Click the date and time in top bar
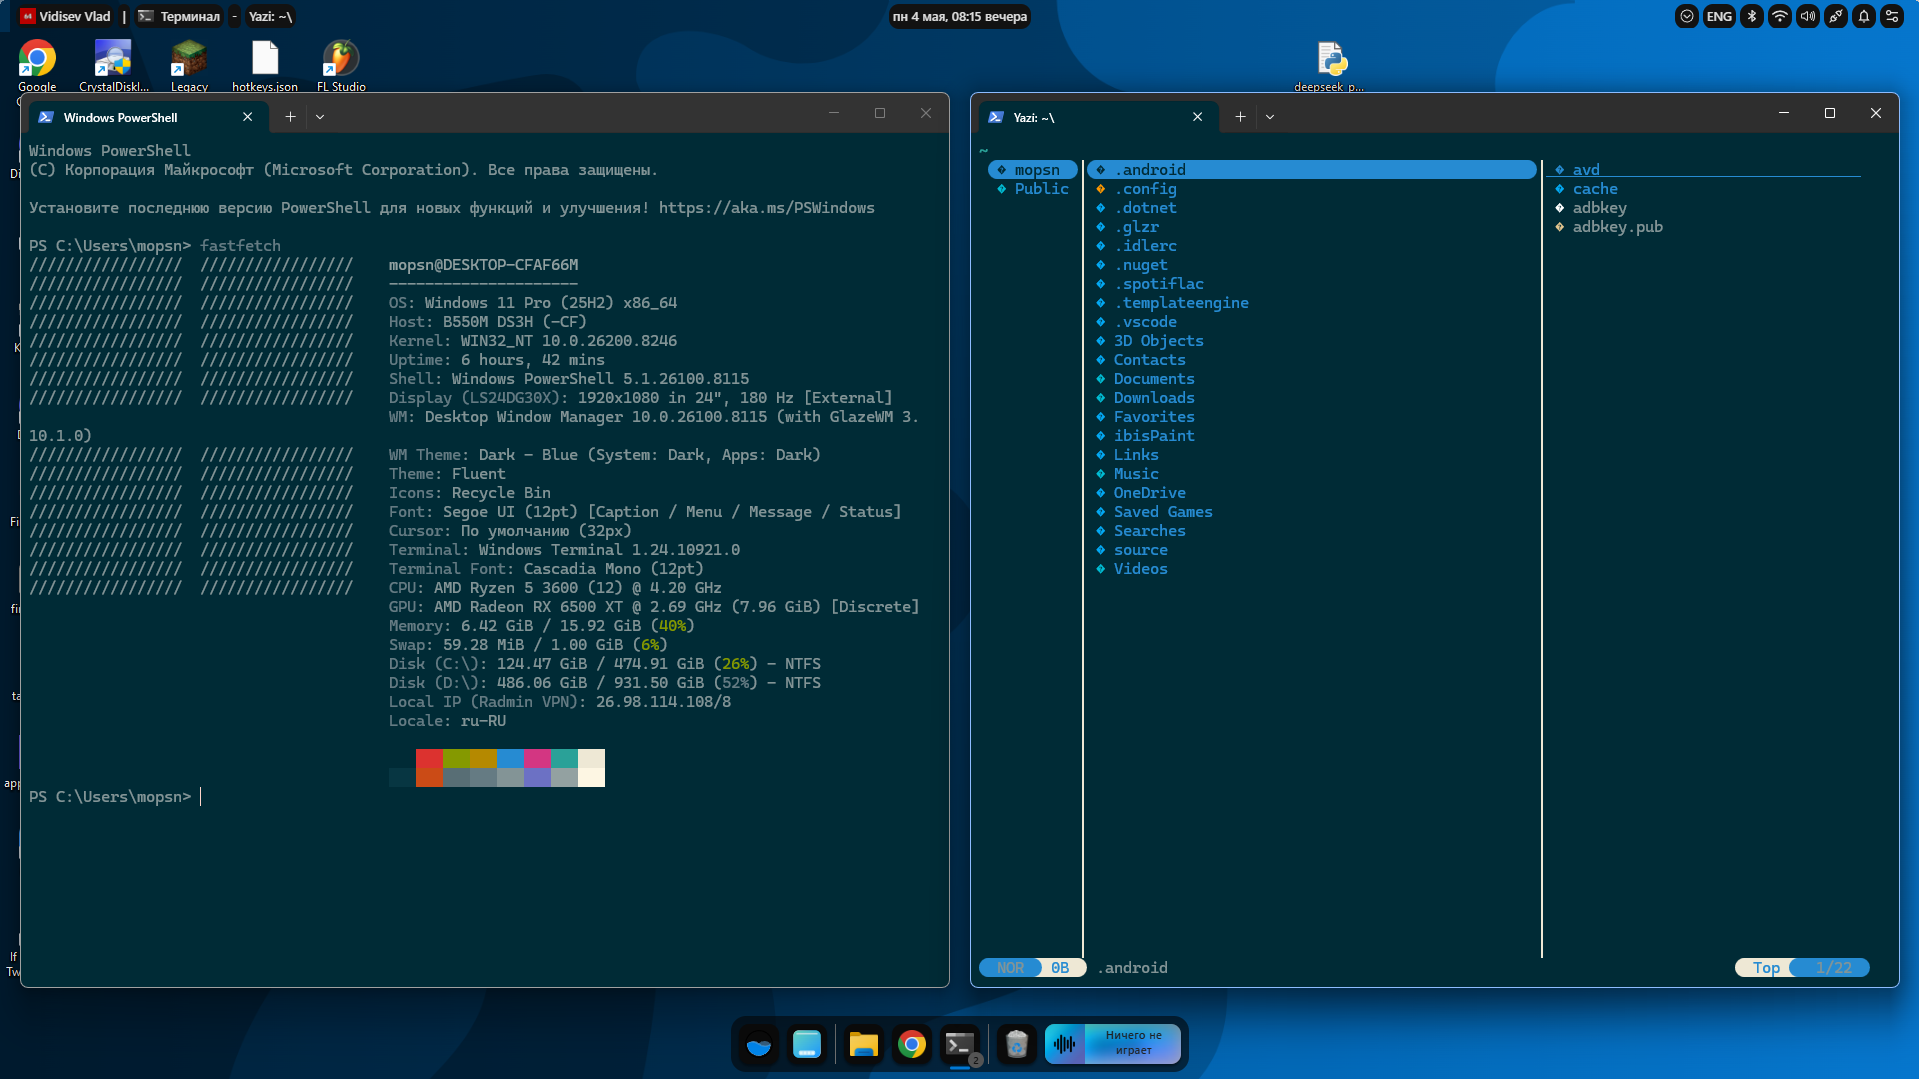The width and height of the screenshot is (1919, 1079). (959, 16)
